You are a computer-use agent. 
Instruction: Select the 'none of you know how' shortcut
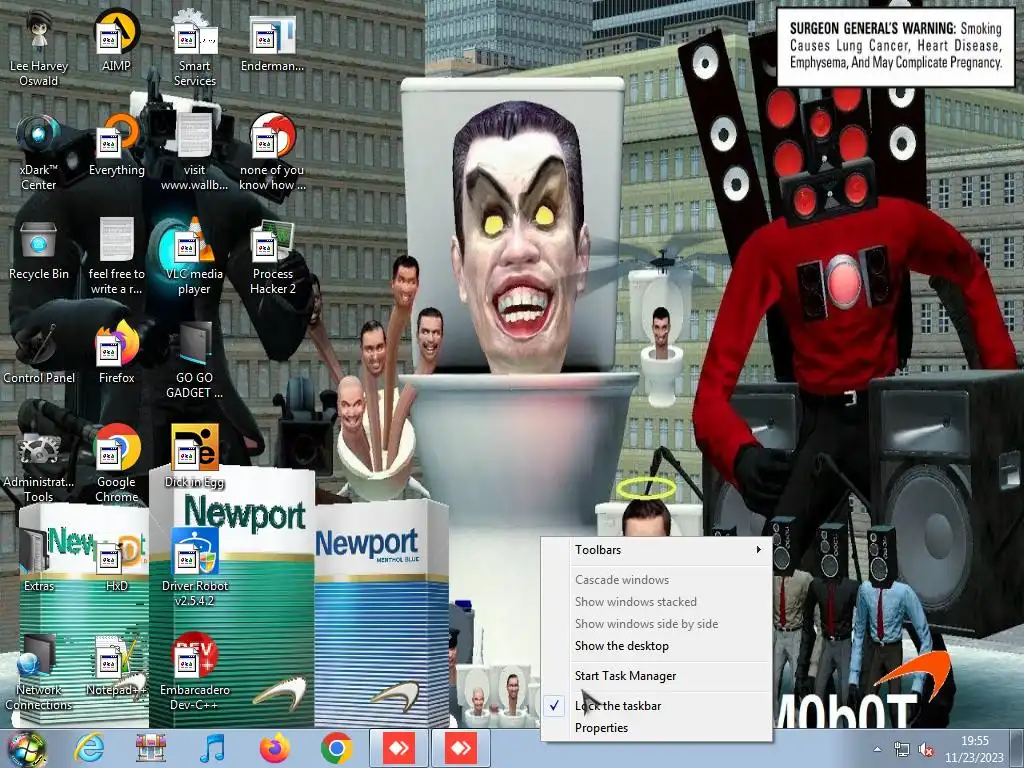coord(272,152)
